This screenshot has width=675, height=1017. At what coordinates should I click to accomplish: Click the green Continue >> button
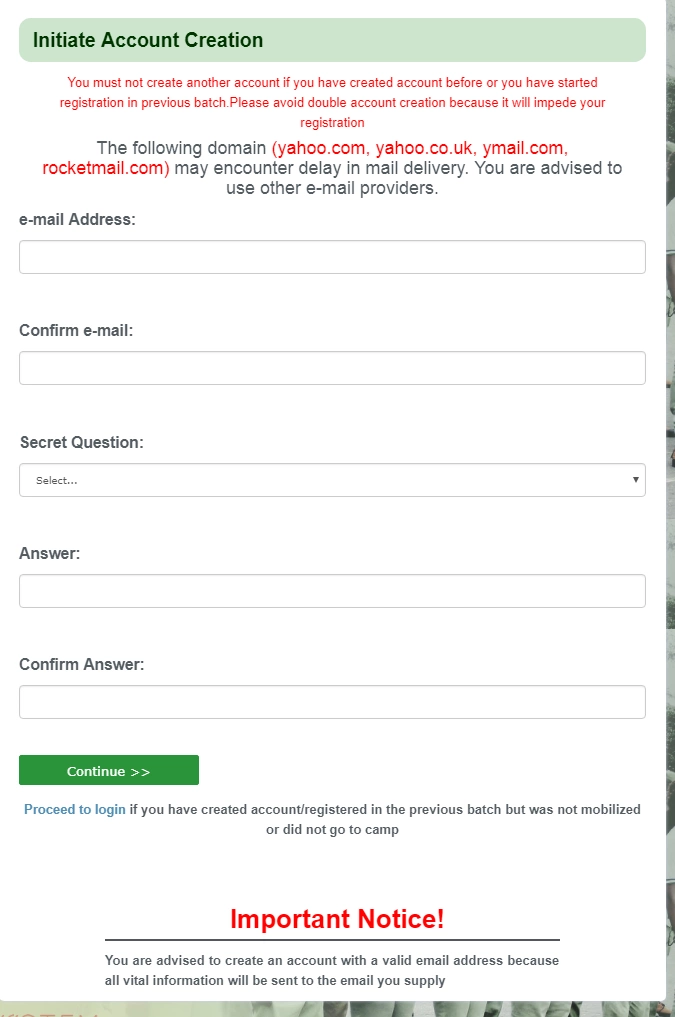click(x=109, y=770)
